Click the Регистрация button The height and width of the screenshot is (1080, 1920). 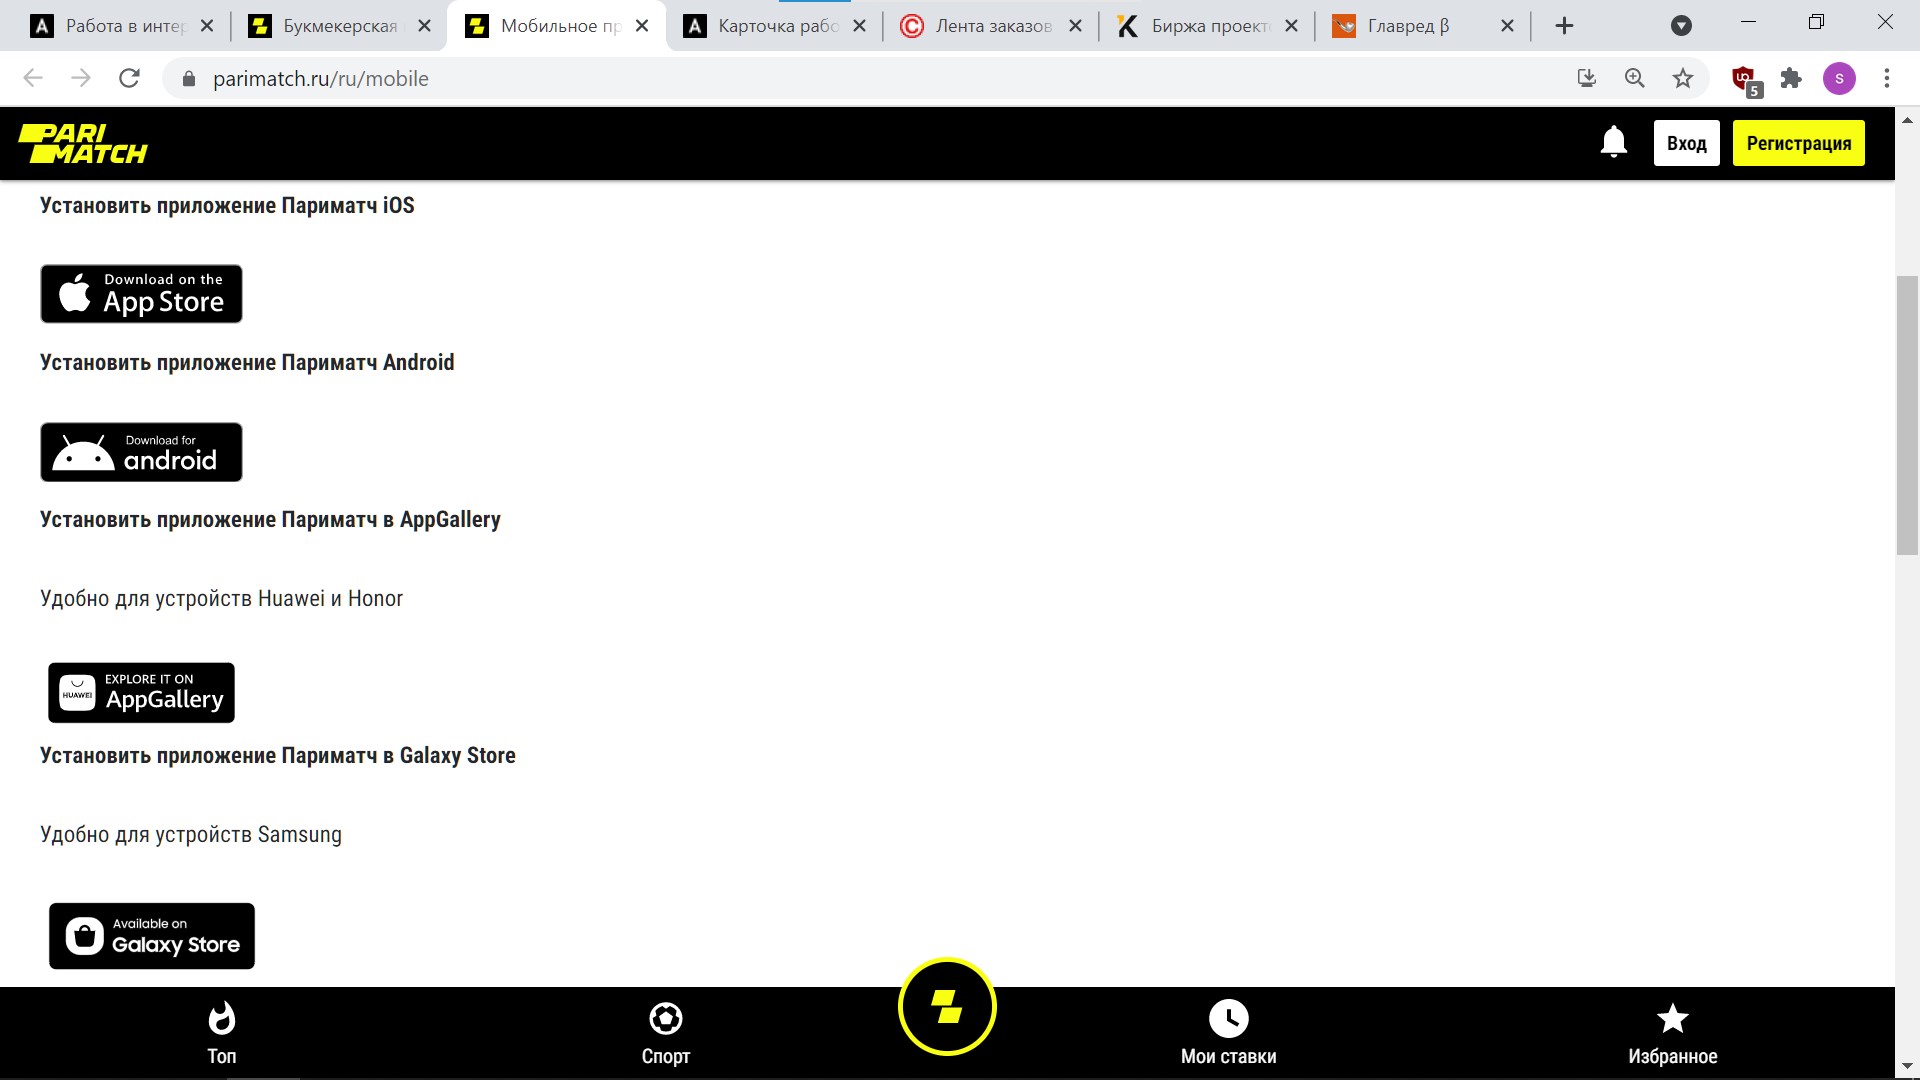(x=1798, y=143)
